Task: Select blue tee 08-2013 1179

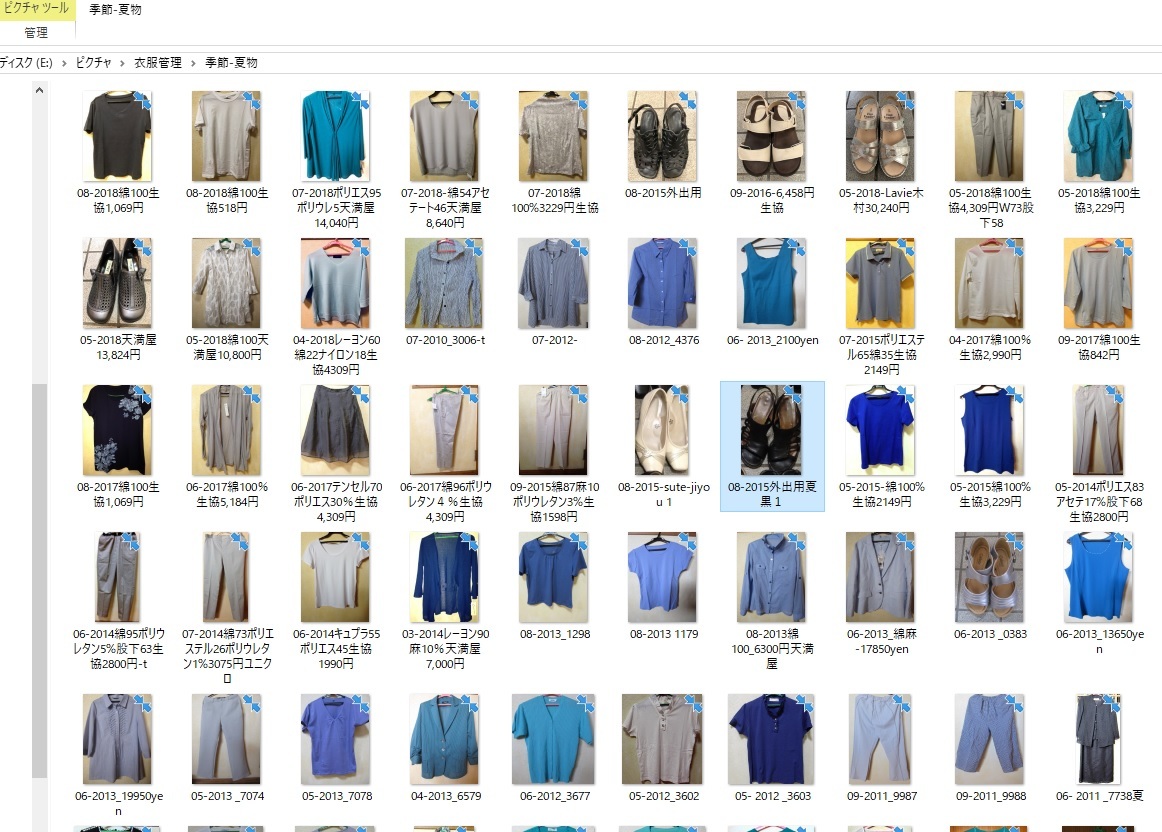Action: [x=663, y=576]
